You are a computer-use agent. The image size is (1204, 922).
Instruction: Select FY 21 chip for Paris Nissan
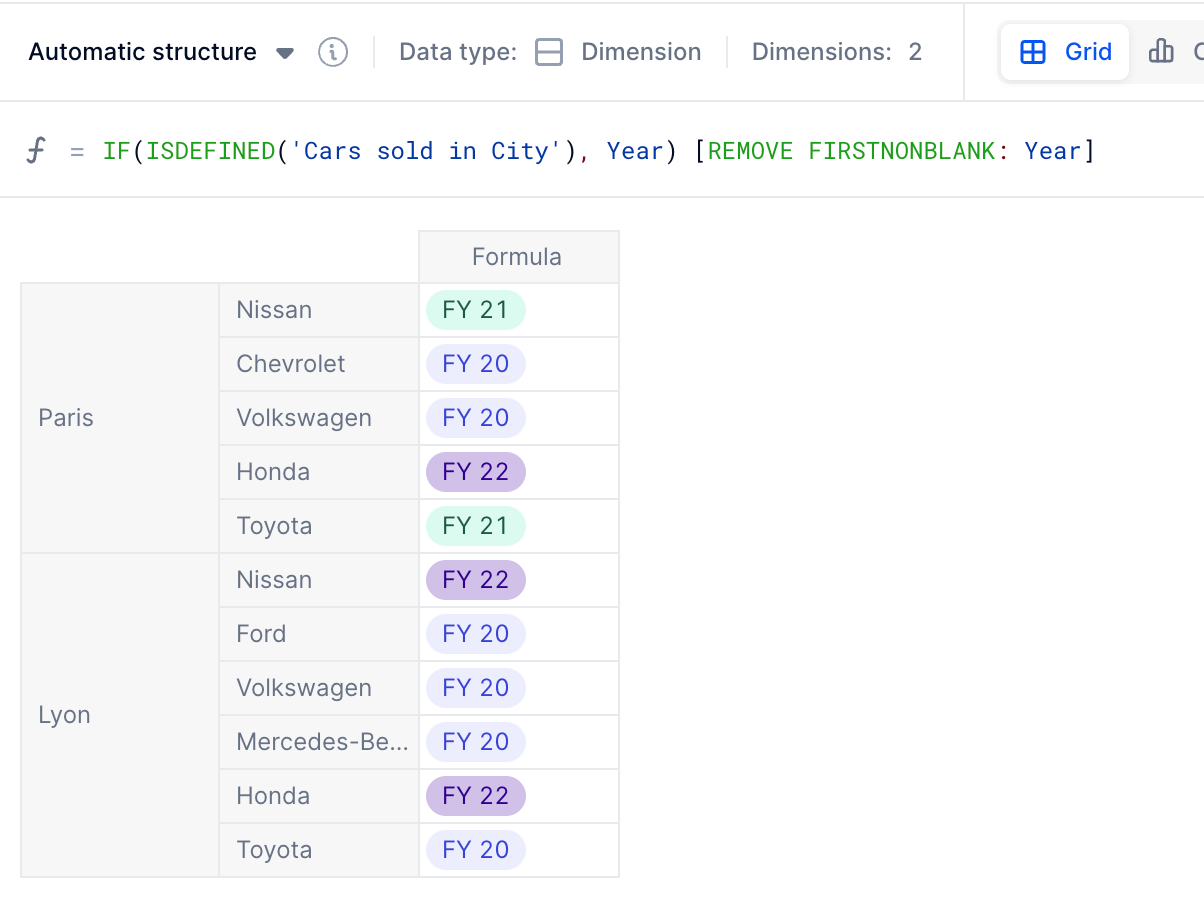(476, 310)
